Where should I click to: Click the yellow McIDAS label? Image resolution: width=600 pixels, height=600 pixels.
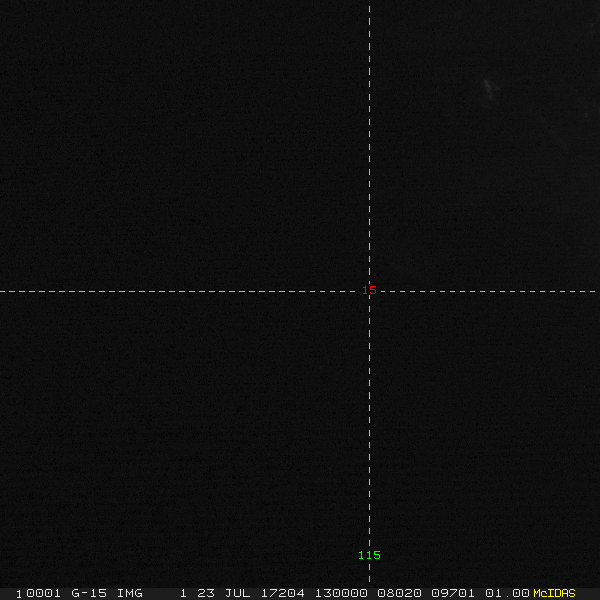(x=554, y=593)
